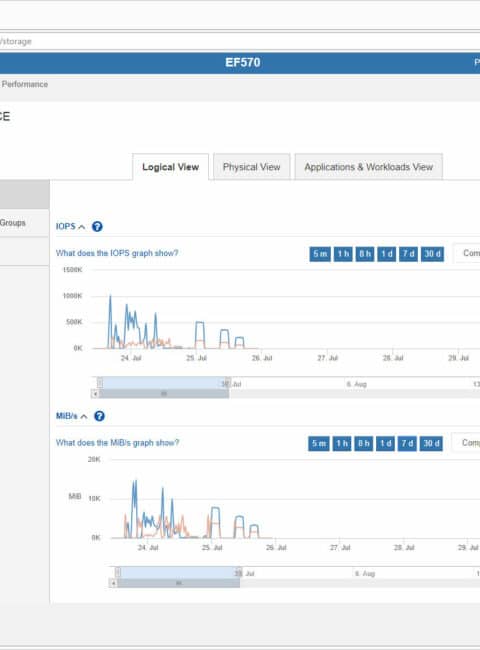Click the 1000K peak on IOPS chart
Screen dimensions: 480x650
click(110, 296)
